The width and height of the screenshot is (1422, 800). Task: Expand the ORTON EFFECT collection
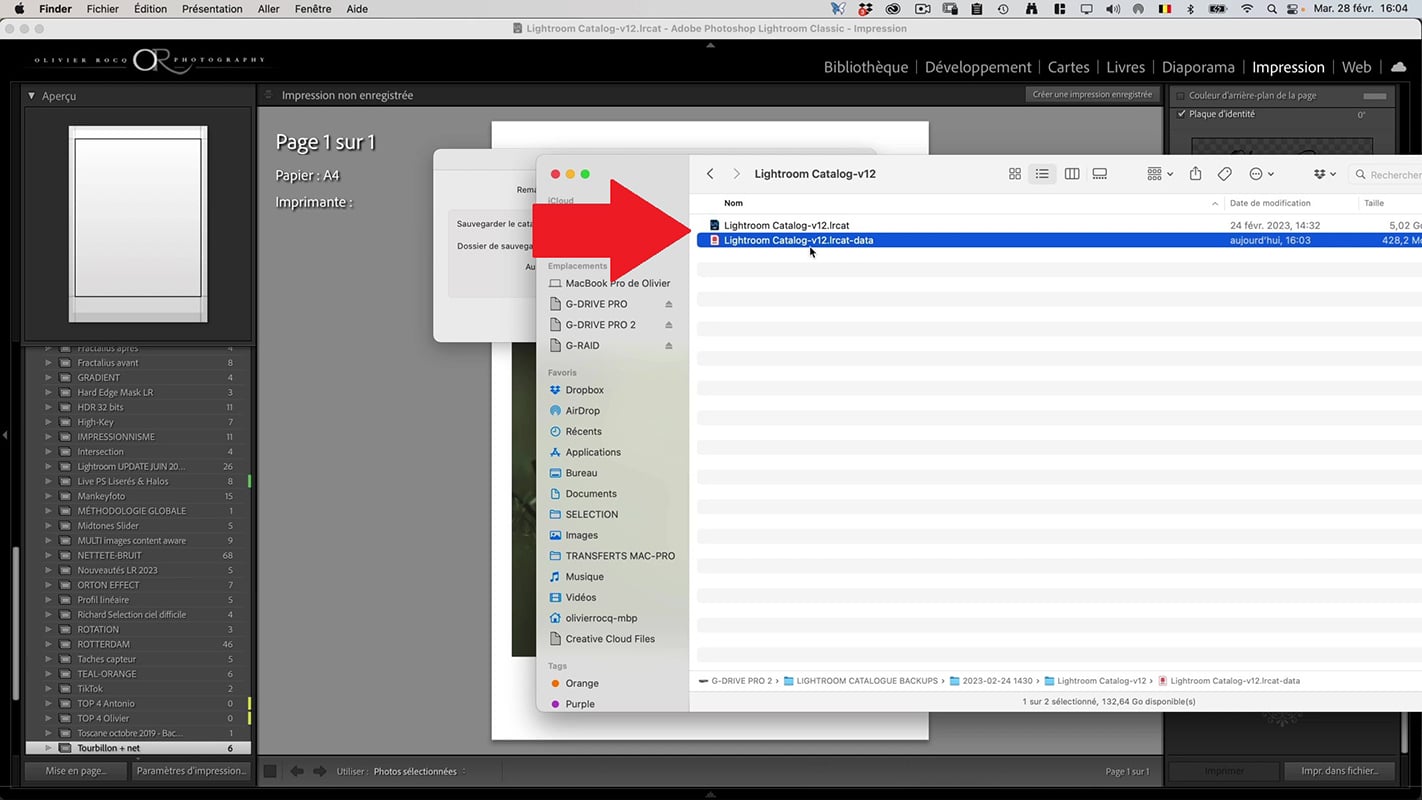pyautogui.click(x=48, y=585)
